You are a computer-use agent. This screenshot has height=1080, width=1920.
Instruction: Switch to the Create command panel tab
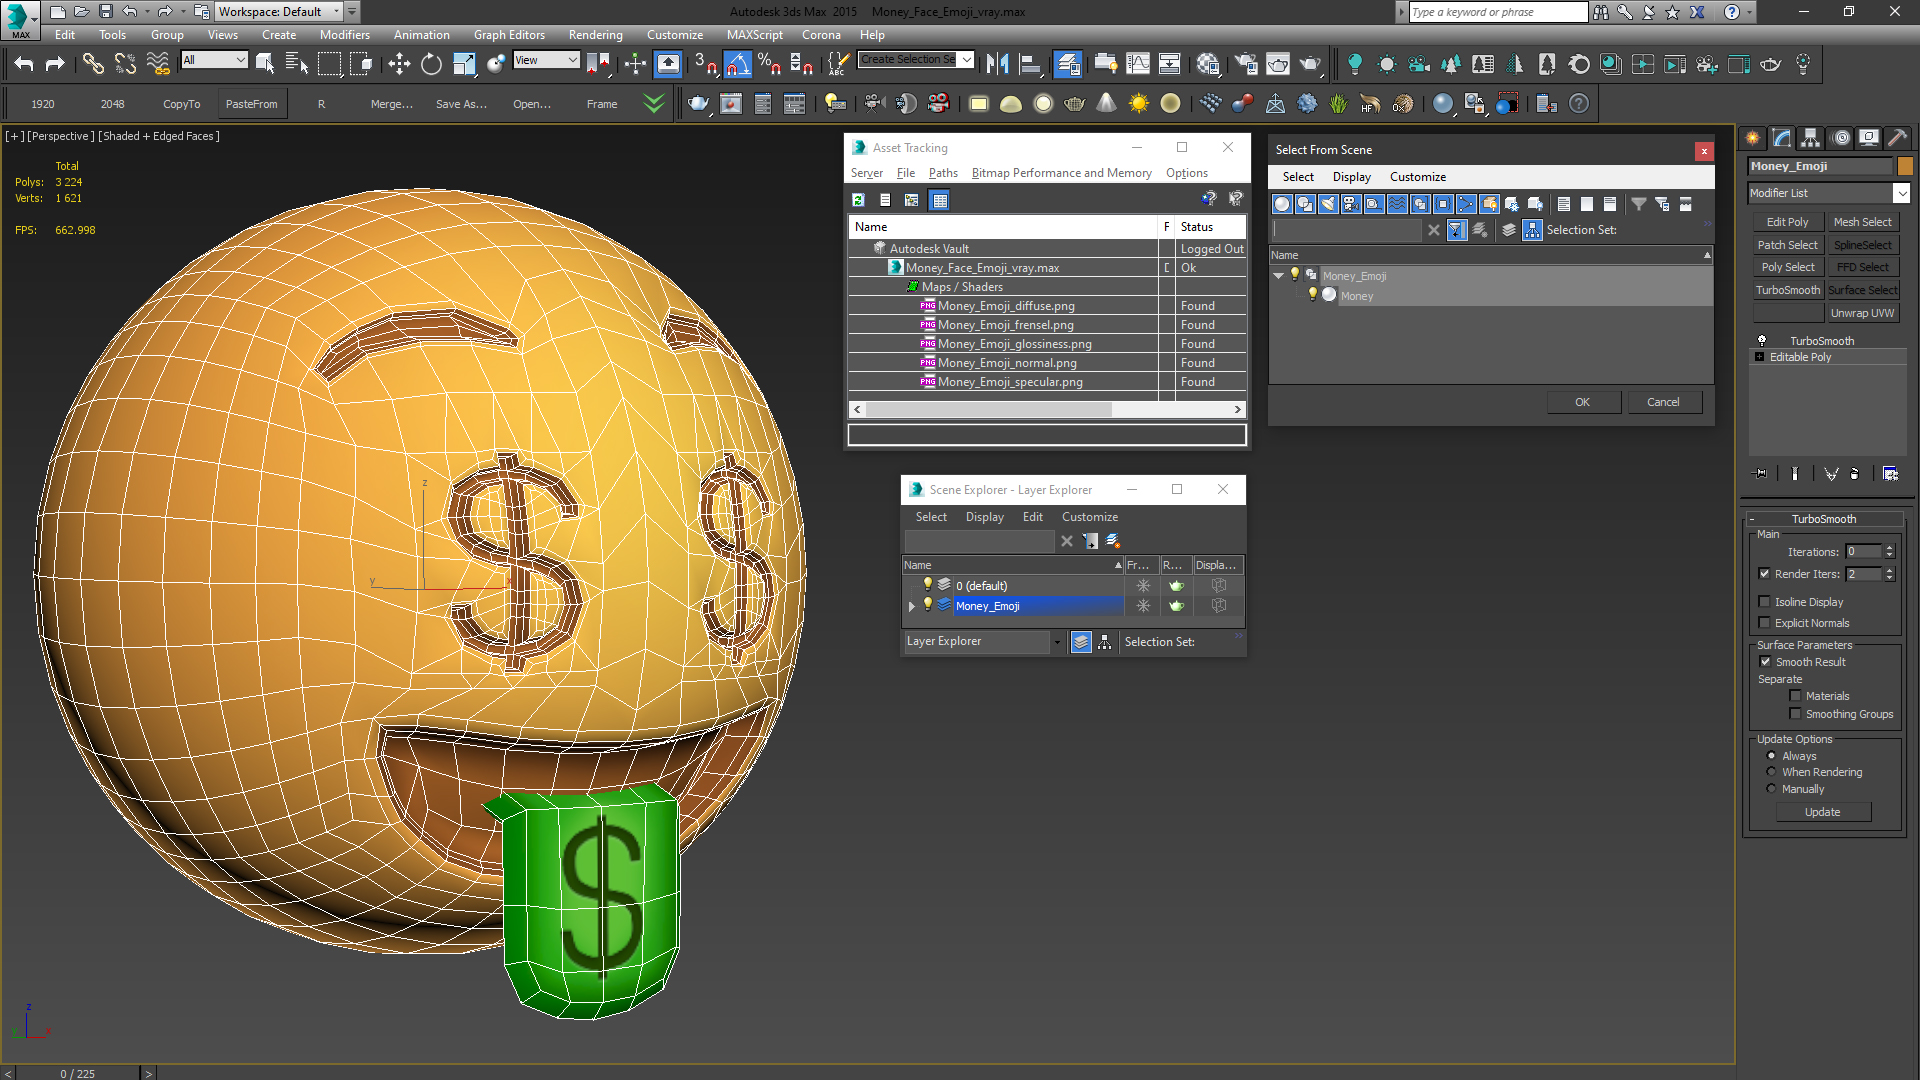click(1753, 138)
